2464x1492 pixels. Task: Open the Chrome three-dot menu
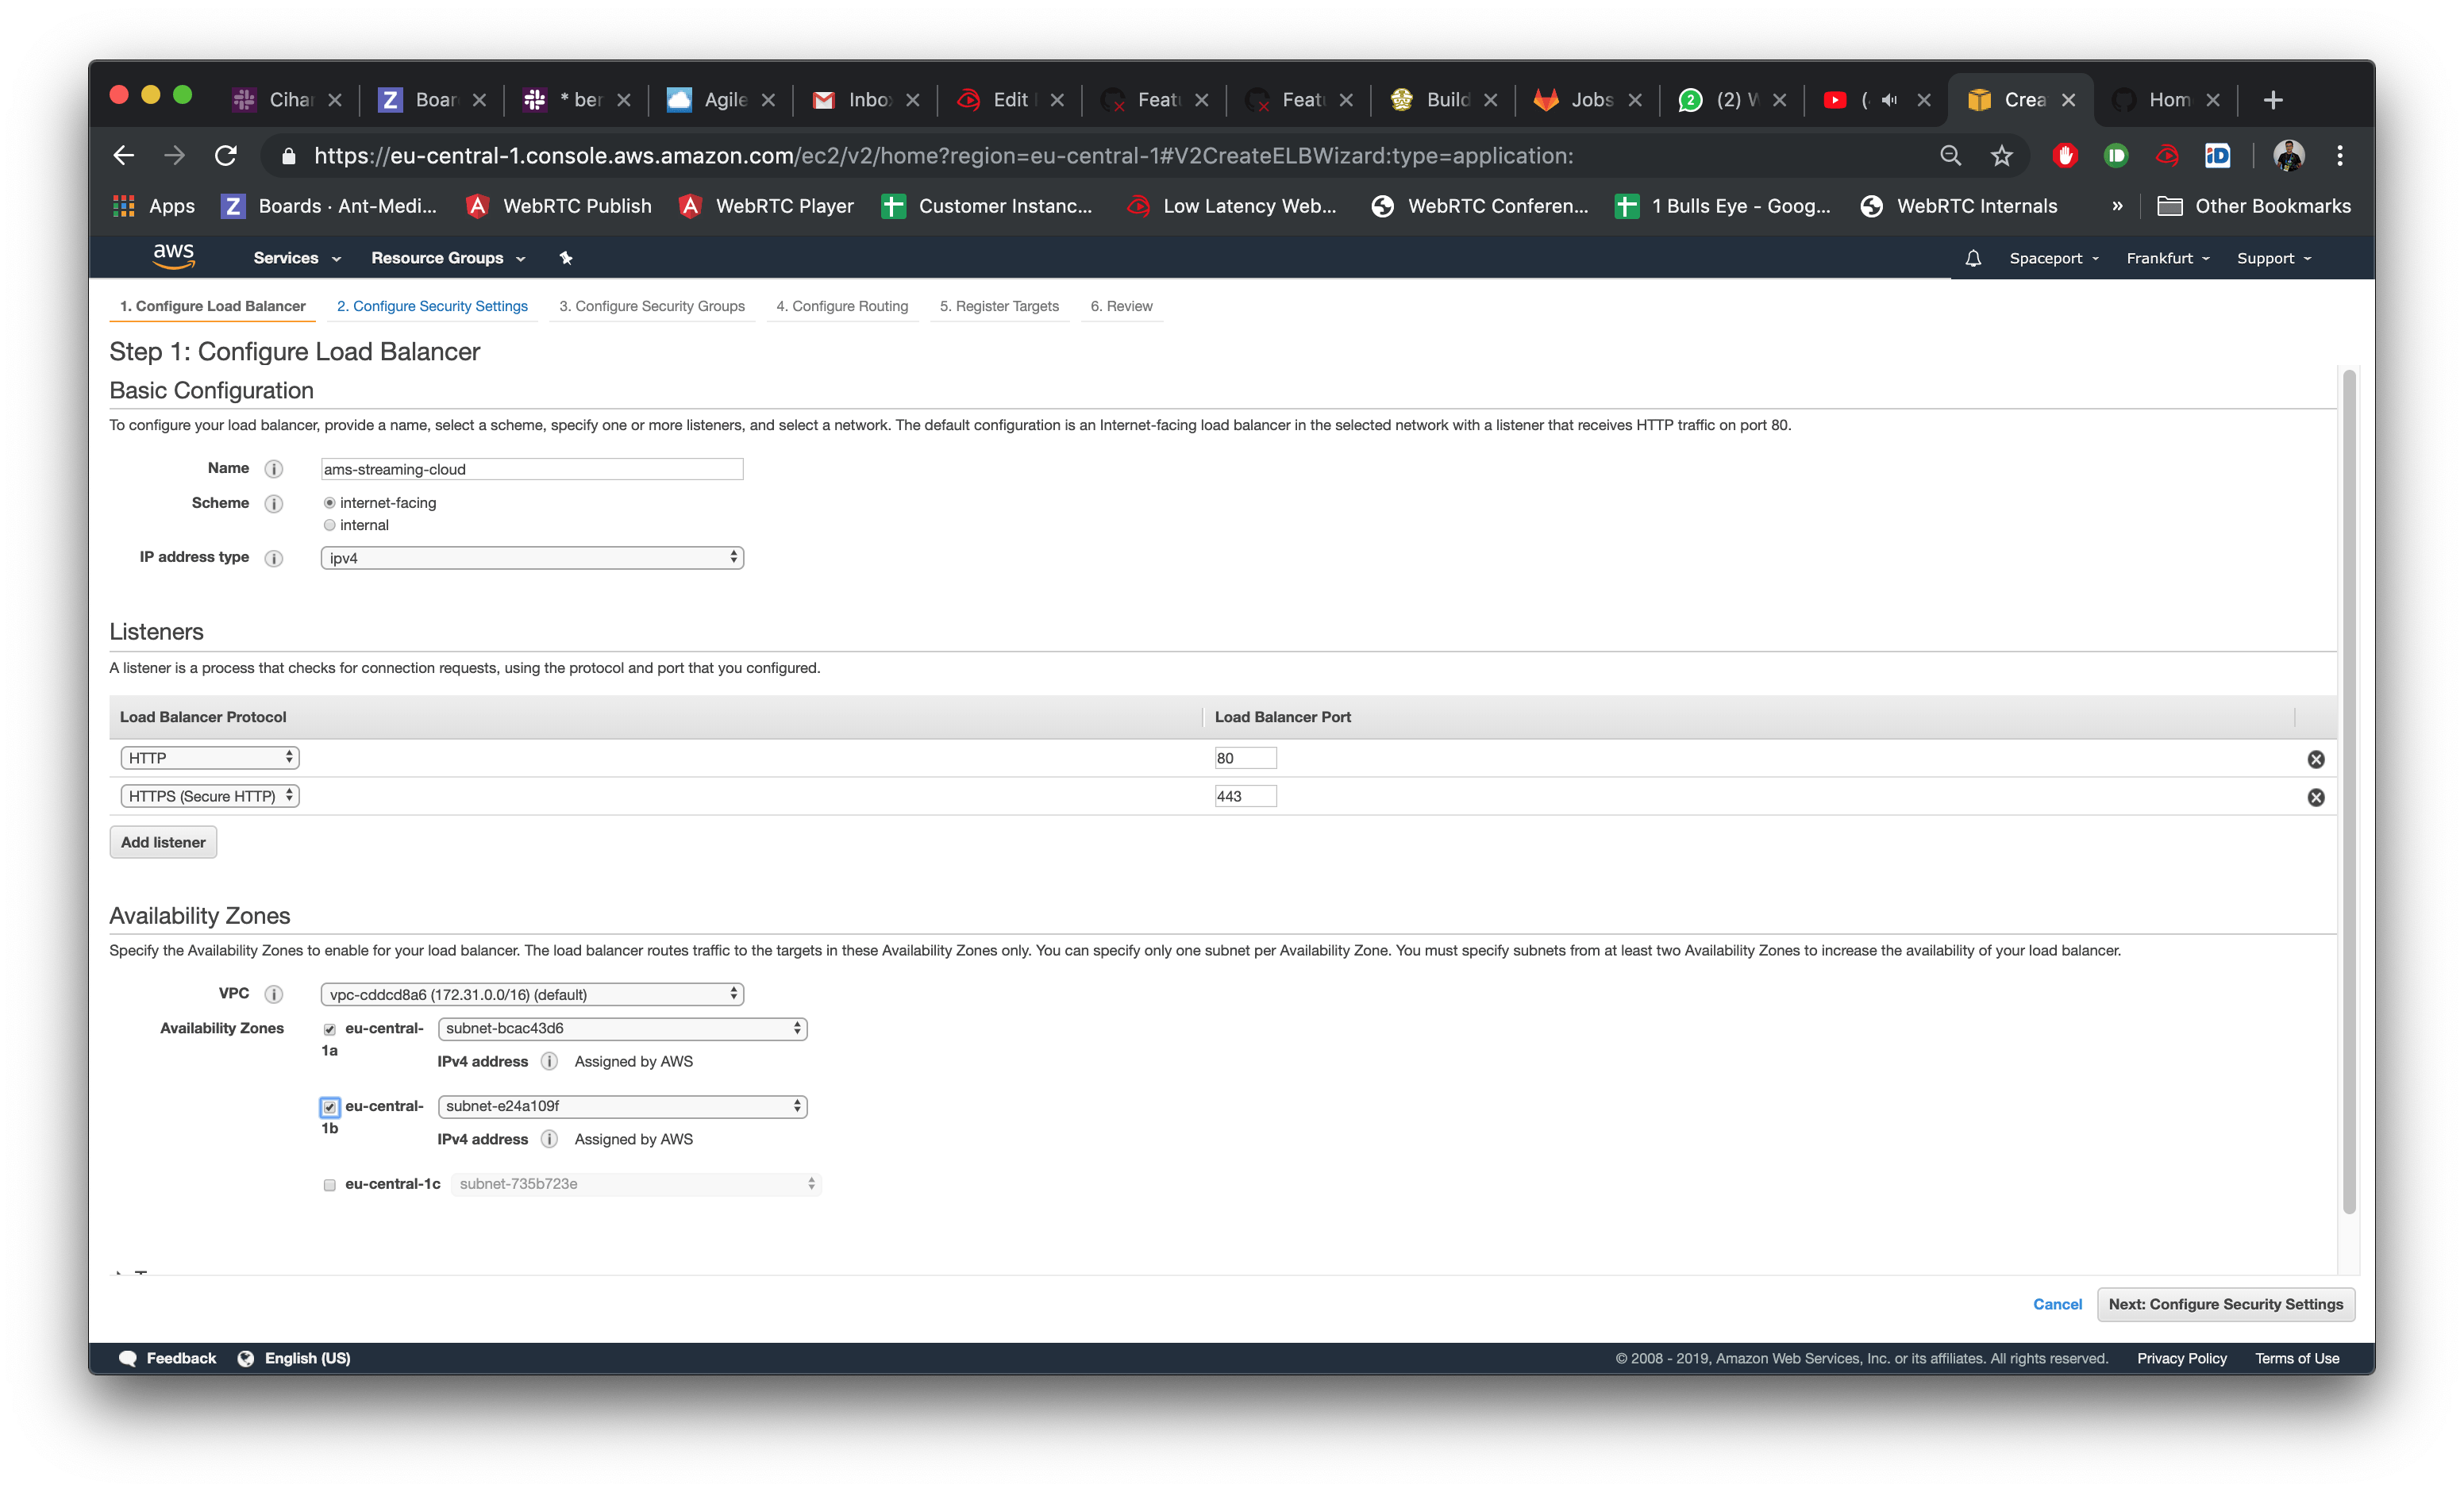(x=2339, y=155)
